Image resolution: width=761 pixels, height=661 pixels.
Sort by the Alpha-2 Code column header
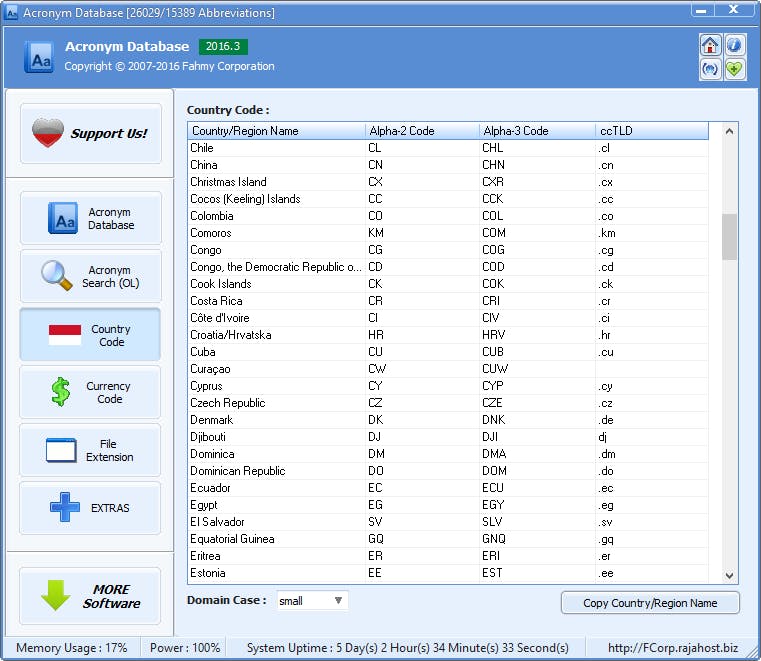click(421, 131)
